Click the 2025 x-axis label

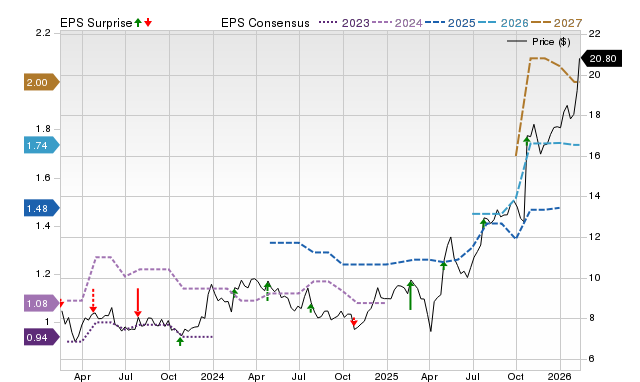pos(387,376)
